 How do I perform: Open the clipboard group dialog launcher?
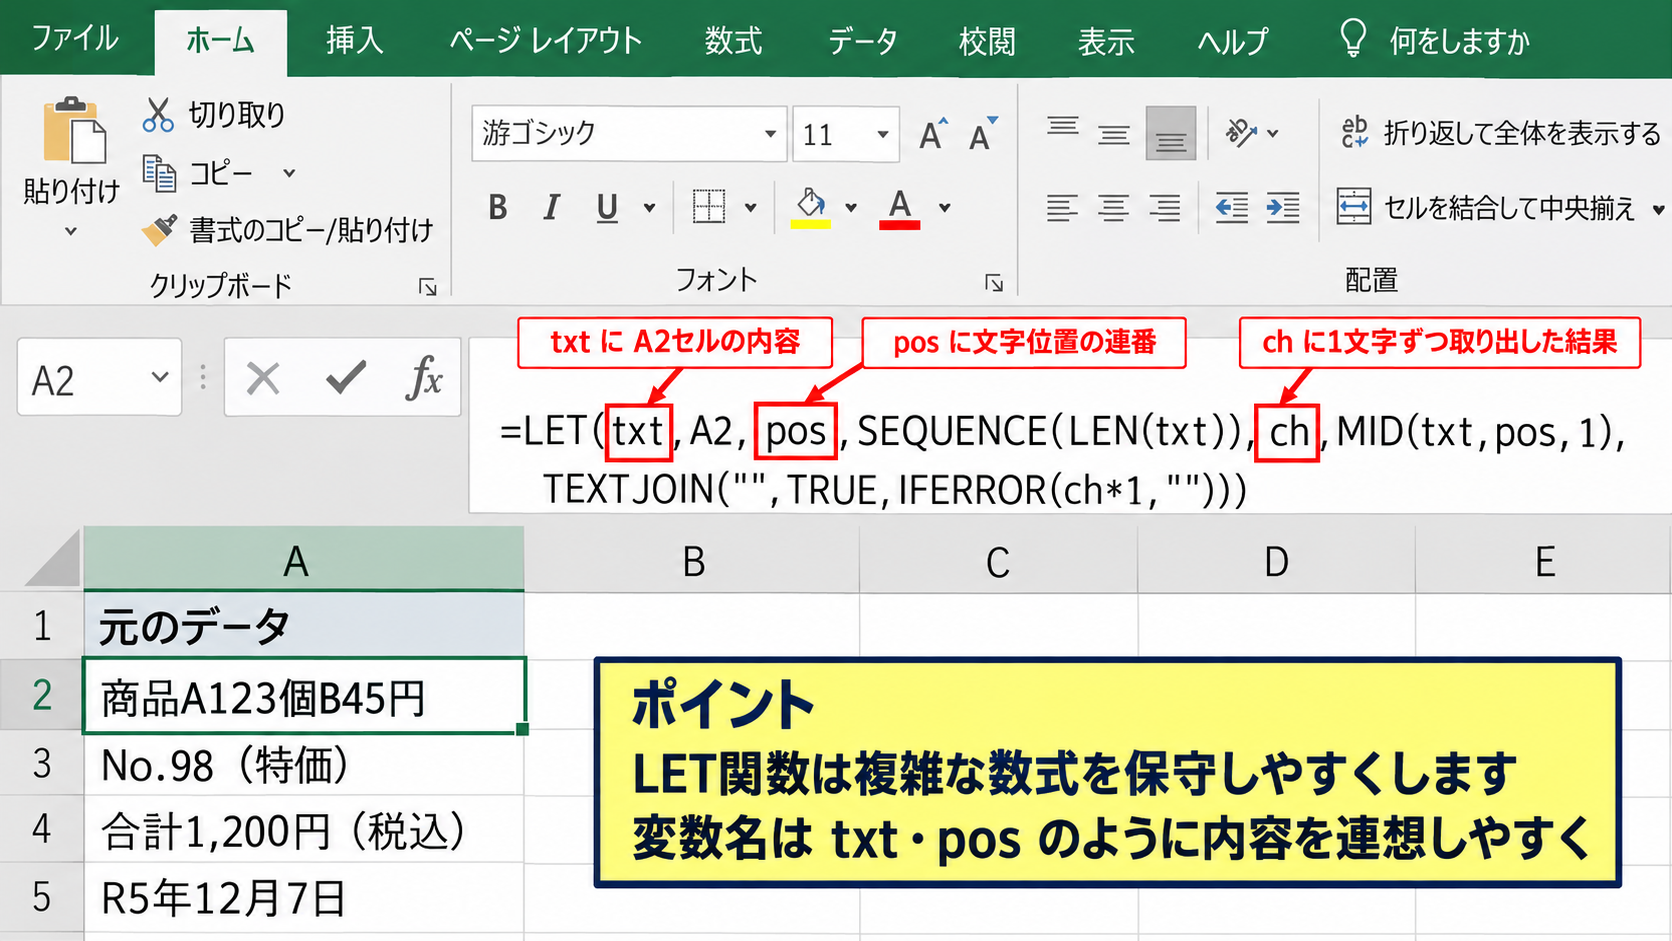428,287
